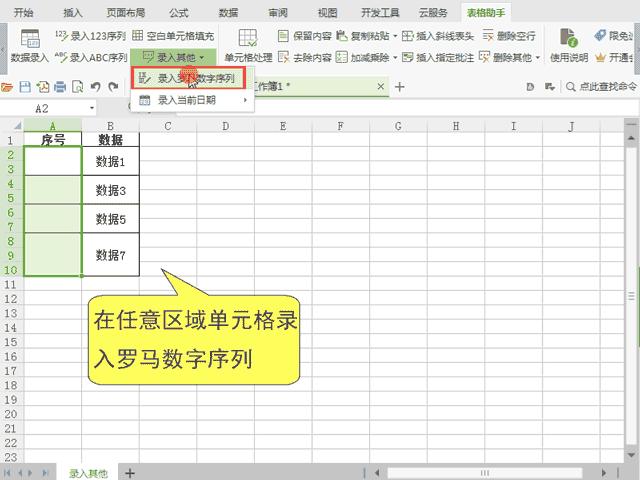Click 去除内容 remove content button
The height and width of the screenshot is (480, 640).
coord(304,58)
